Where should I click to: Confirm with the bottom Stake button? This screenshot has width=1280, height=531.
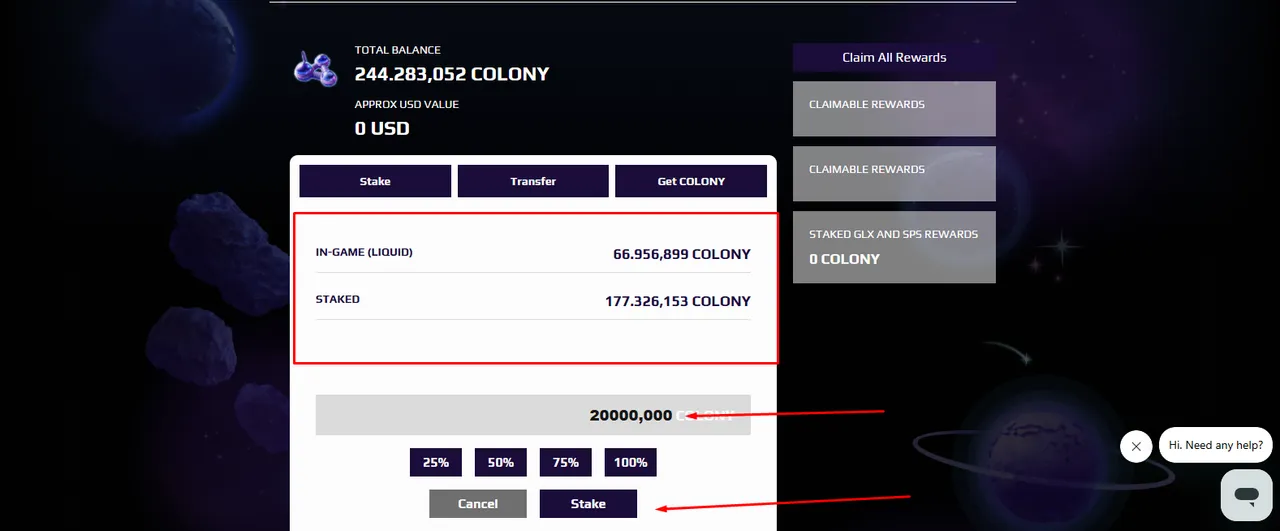588,503
